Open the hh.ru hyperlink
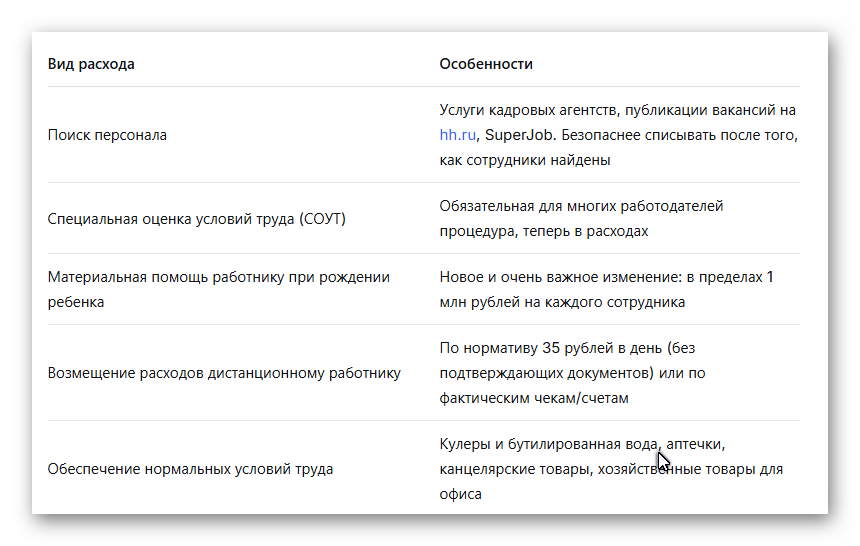The width and height of the screenshot is (860, 546). [457, 135]
